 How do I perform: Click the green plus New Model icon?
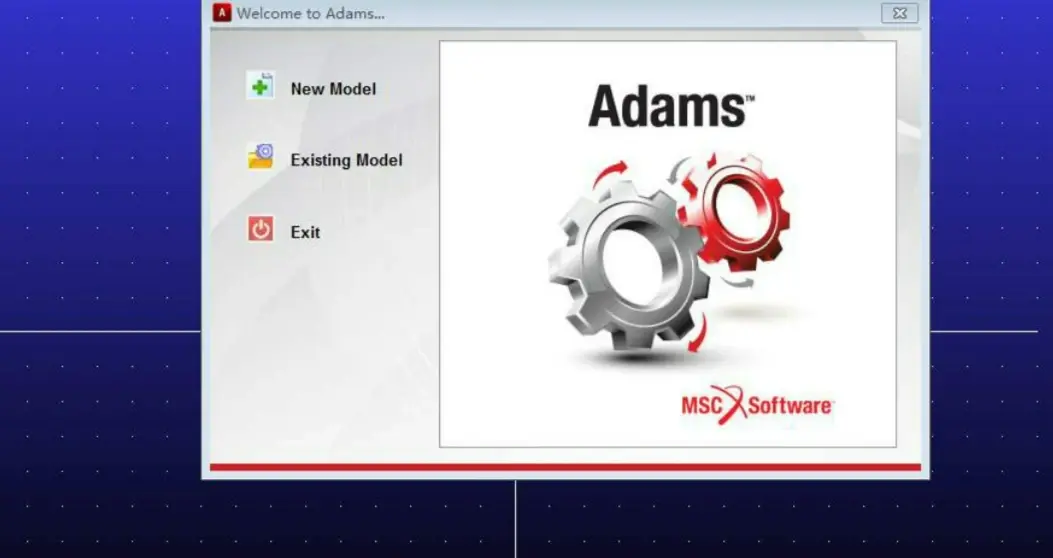(261, 86)
